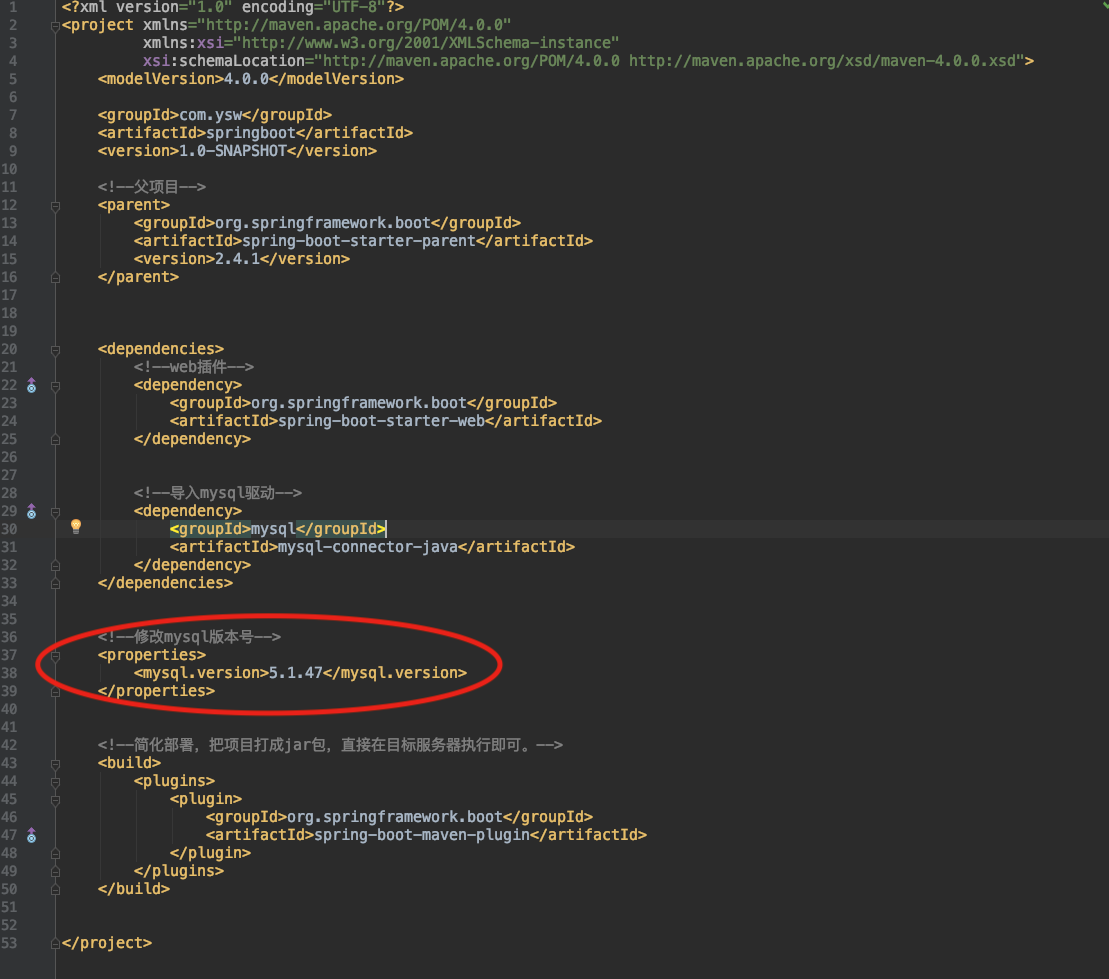Click groupId line inside the <plugin> block
This screenshot has height=979, width=1109.
tap(399, 817)
